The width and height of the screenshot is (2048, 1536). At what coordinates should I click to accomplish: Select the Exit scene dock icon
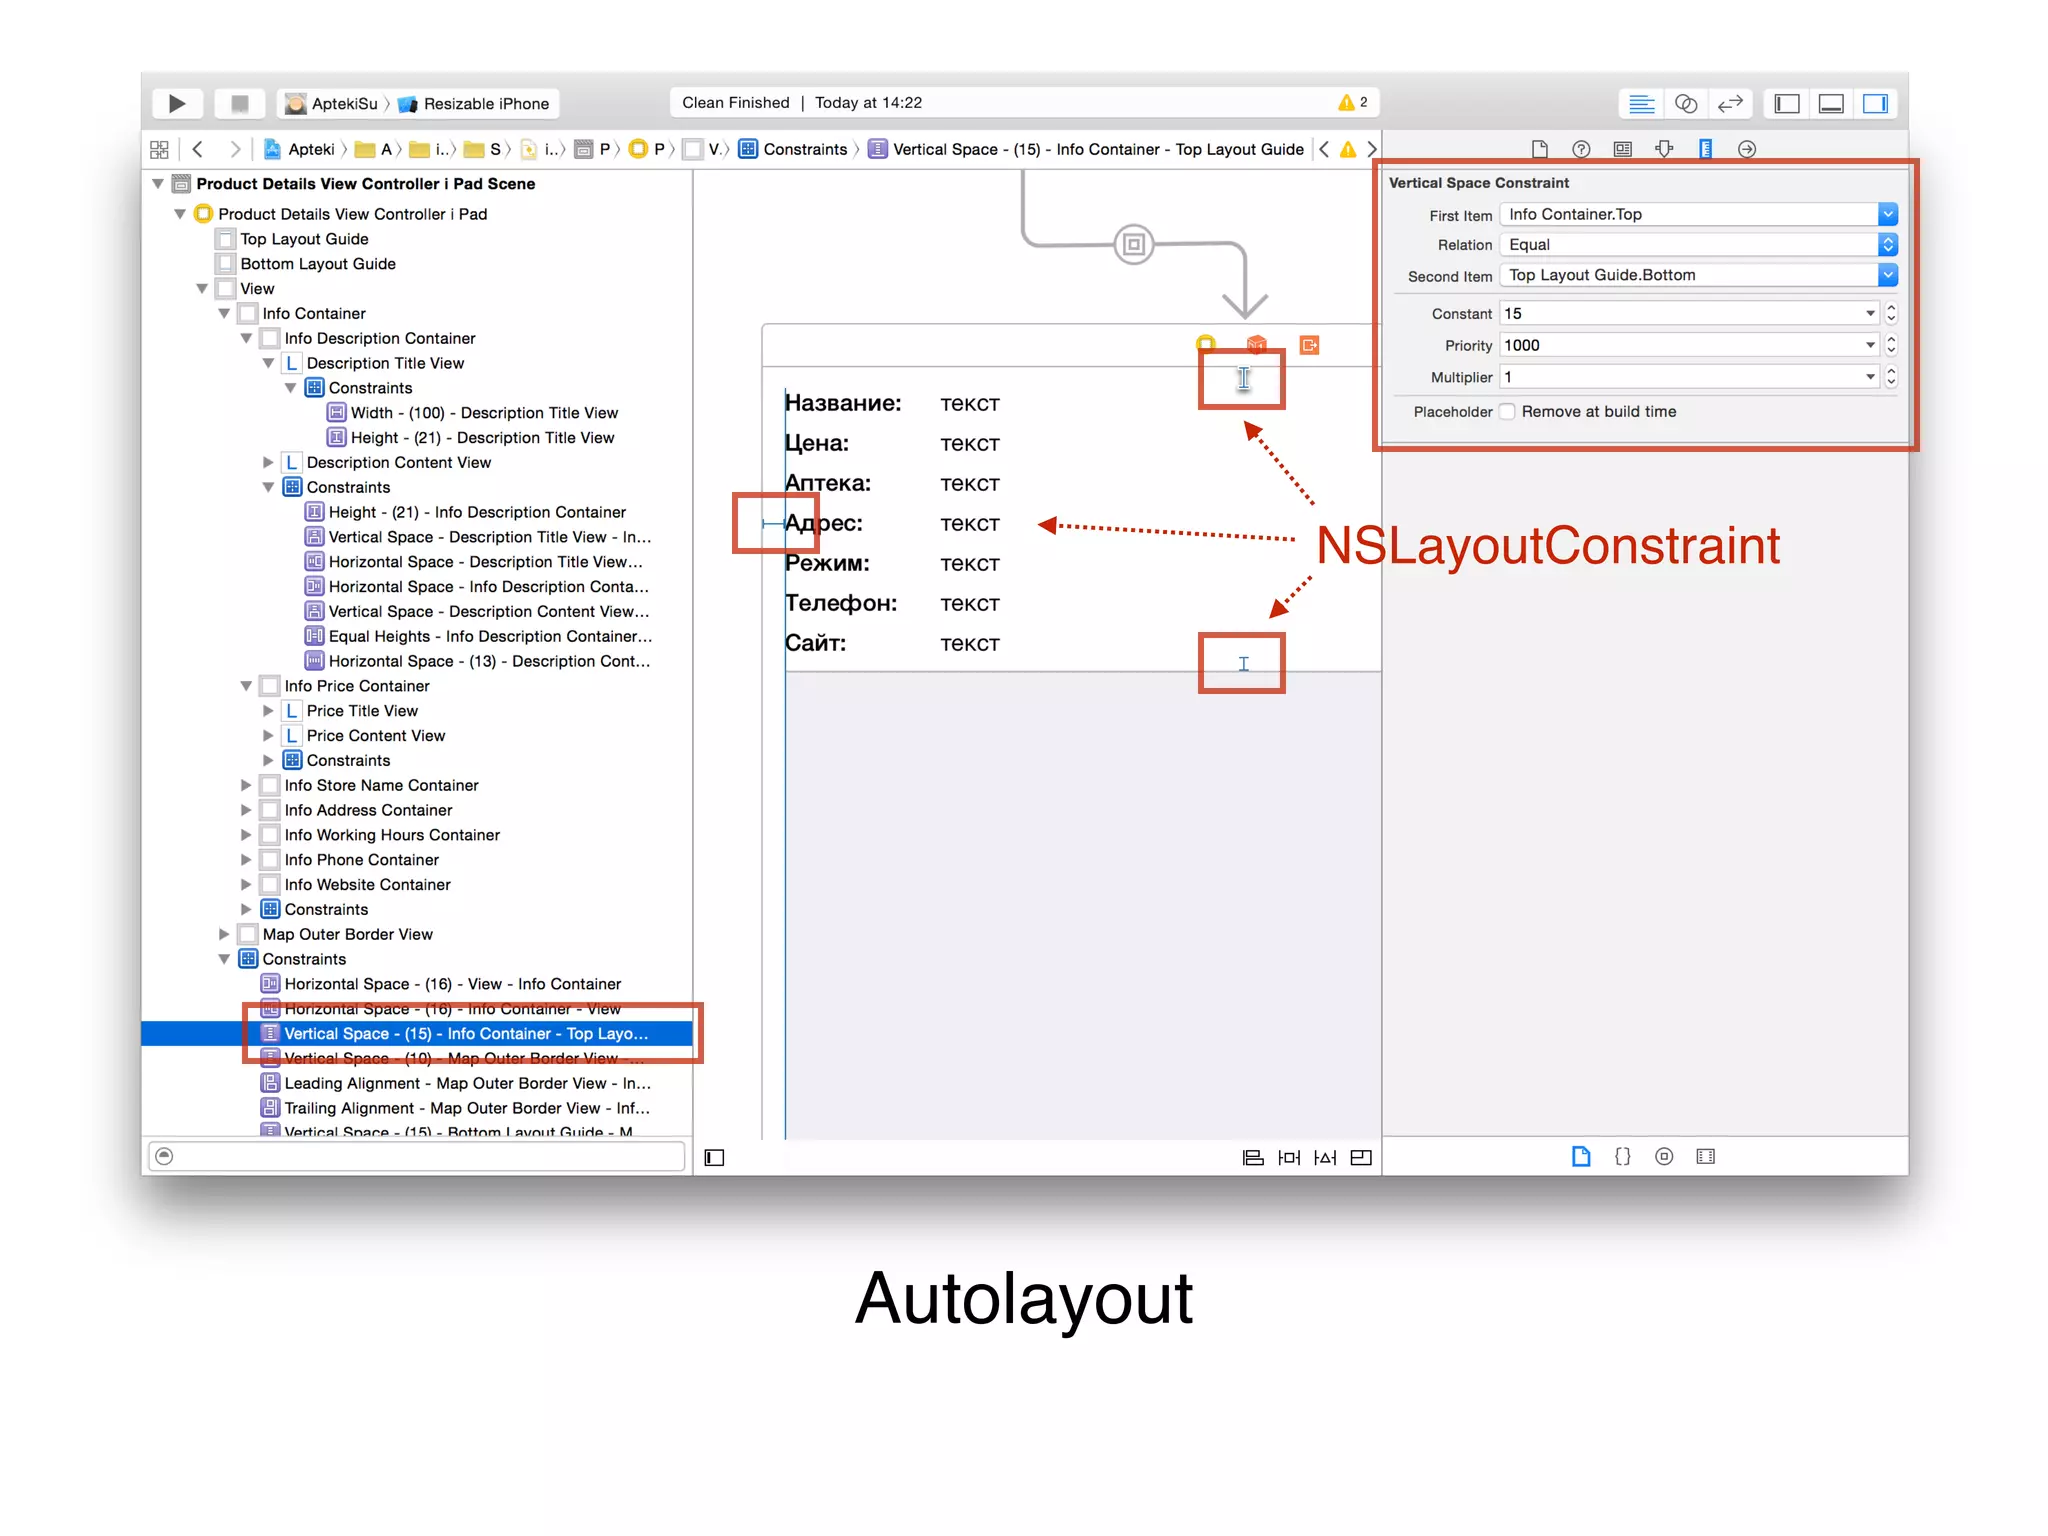coord(1309,345)
